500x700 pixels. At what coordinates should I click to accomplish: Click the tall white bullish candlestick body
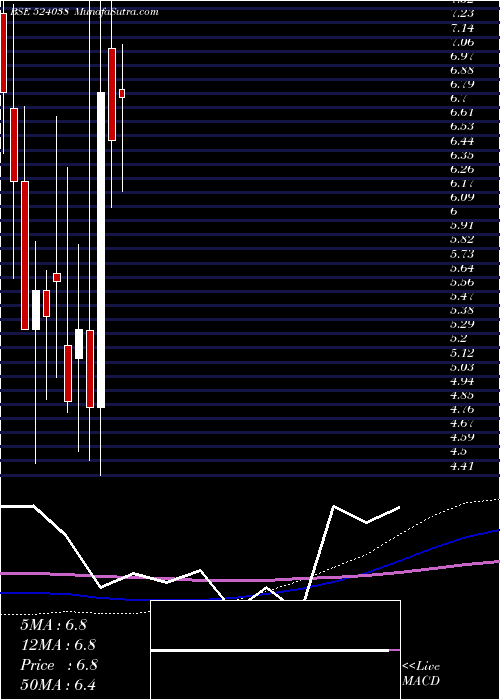(101, 250)
